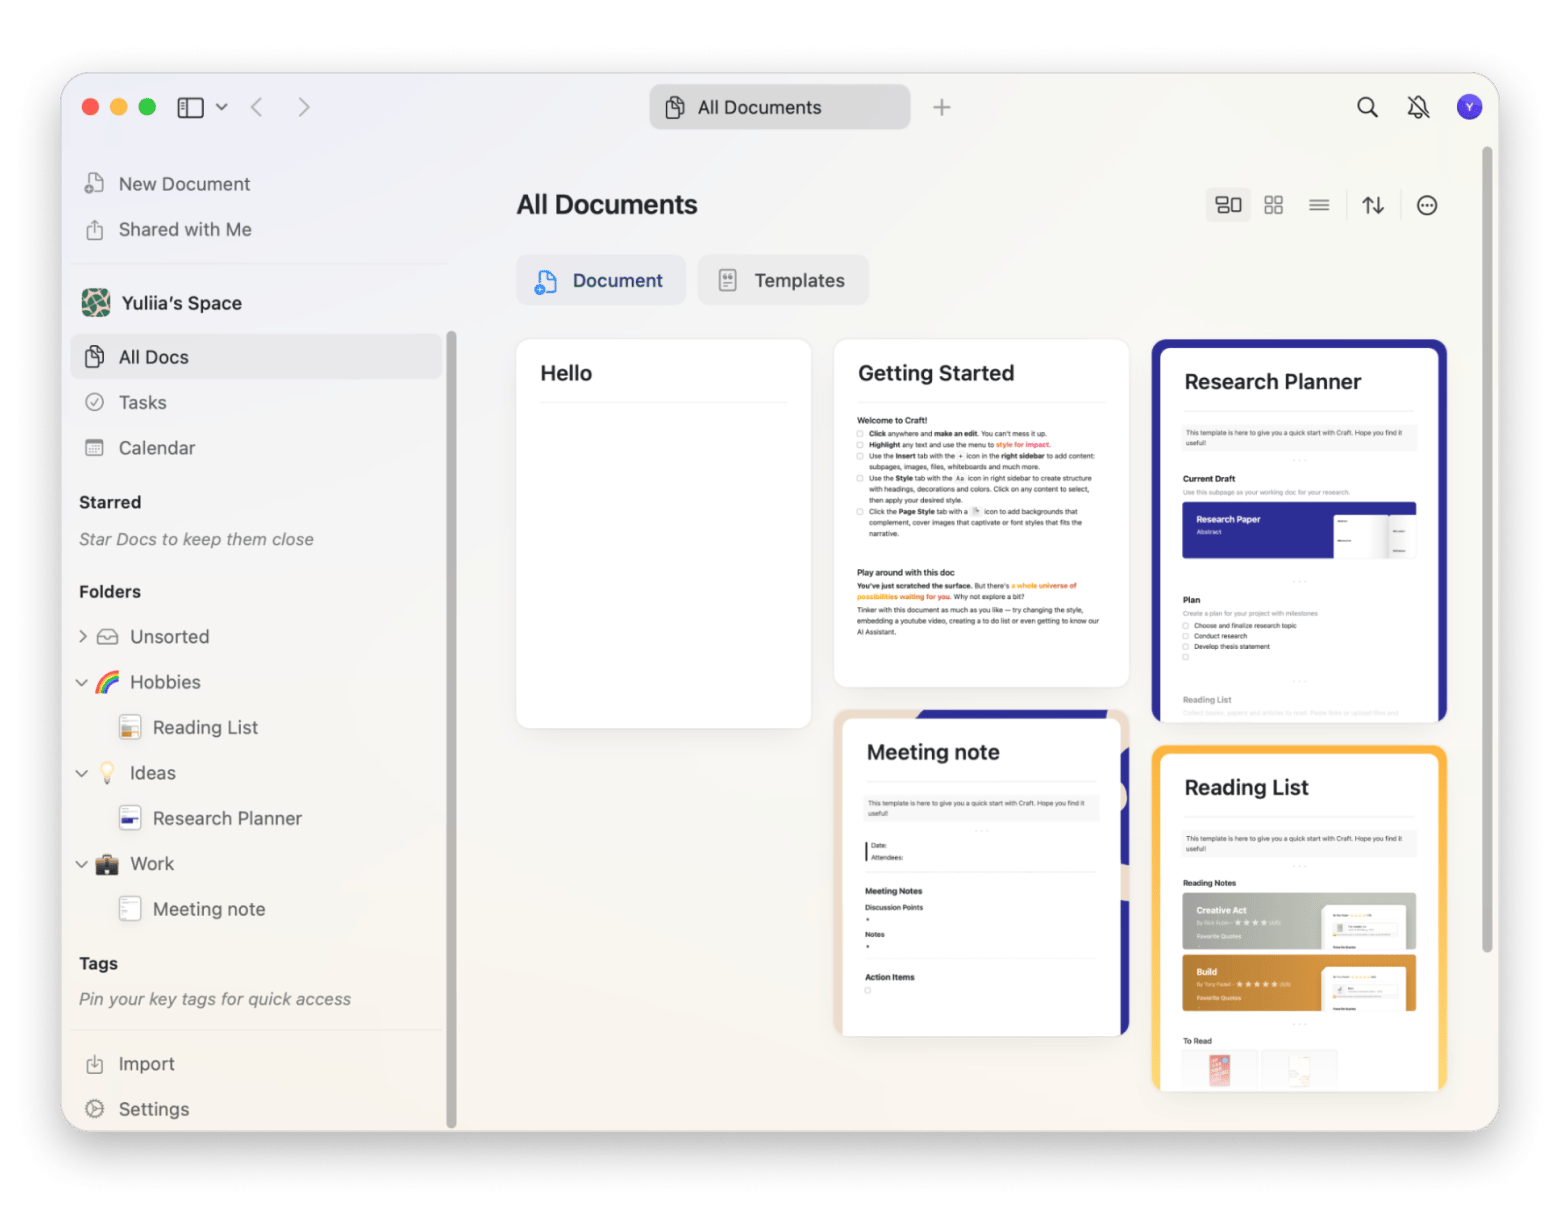Open the Hello document card
The height and width of the screenshot is (1212, 1560).
pos(663,534)
